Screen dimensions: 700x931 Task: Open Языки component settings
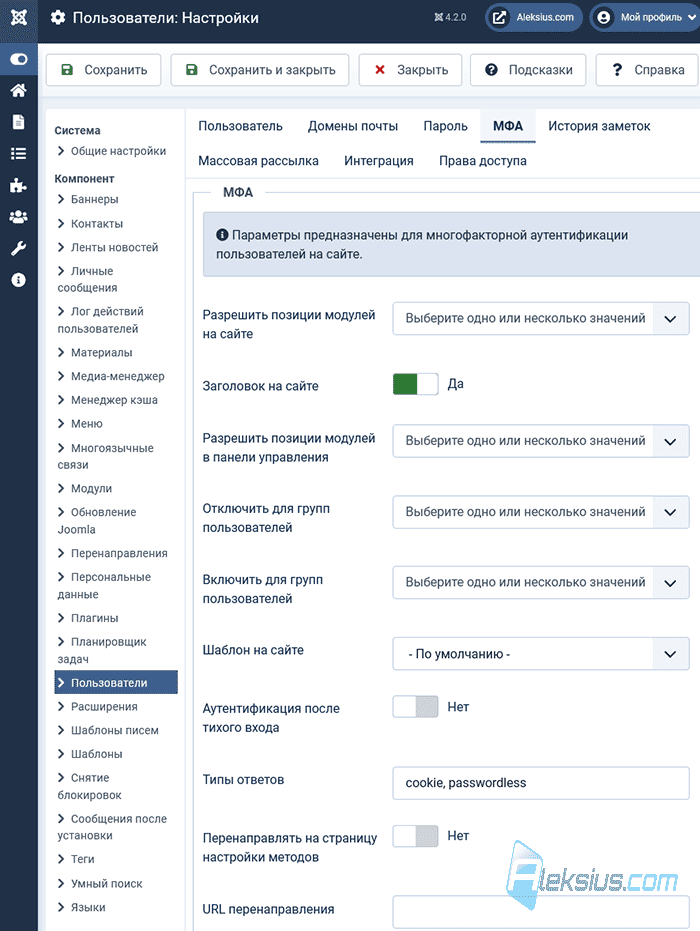tap(81, 907)
